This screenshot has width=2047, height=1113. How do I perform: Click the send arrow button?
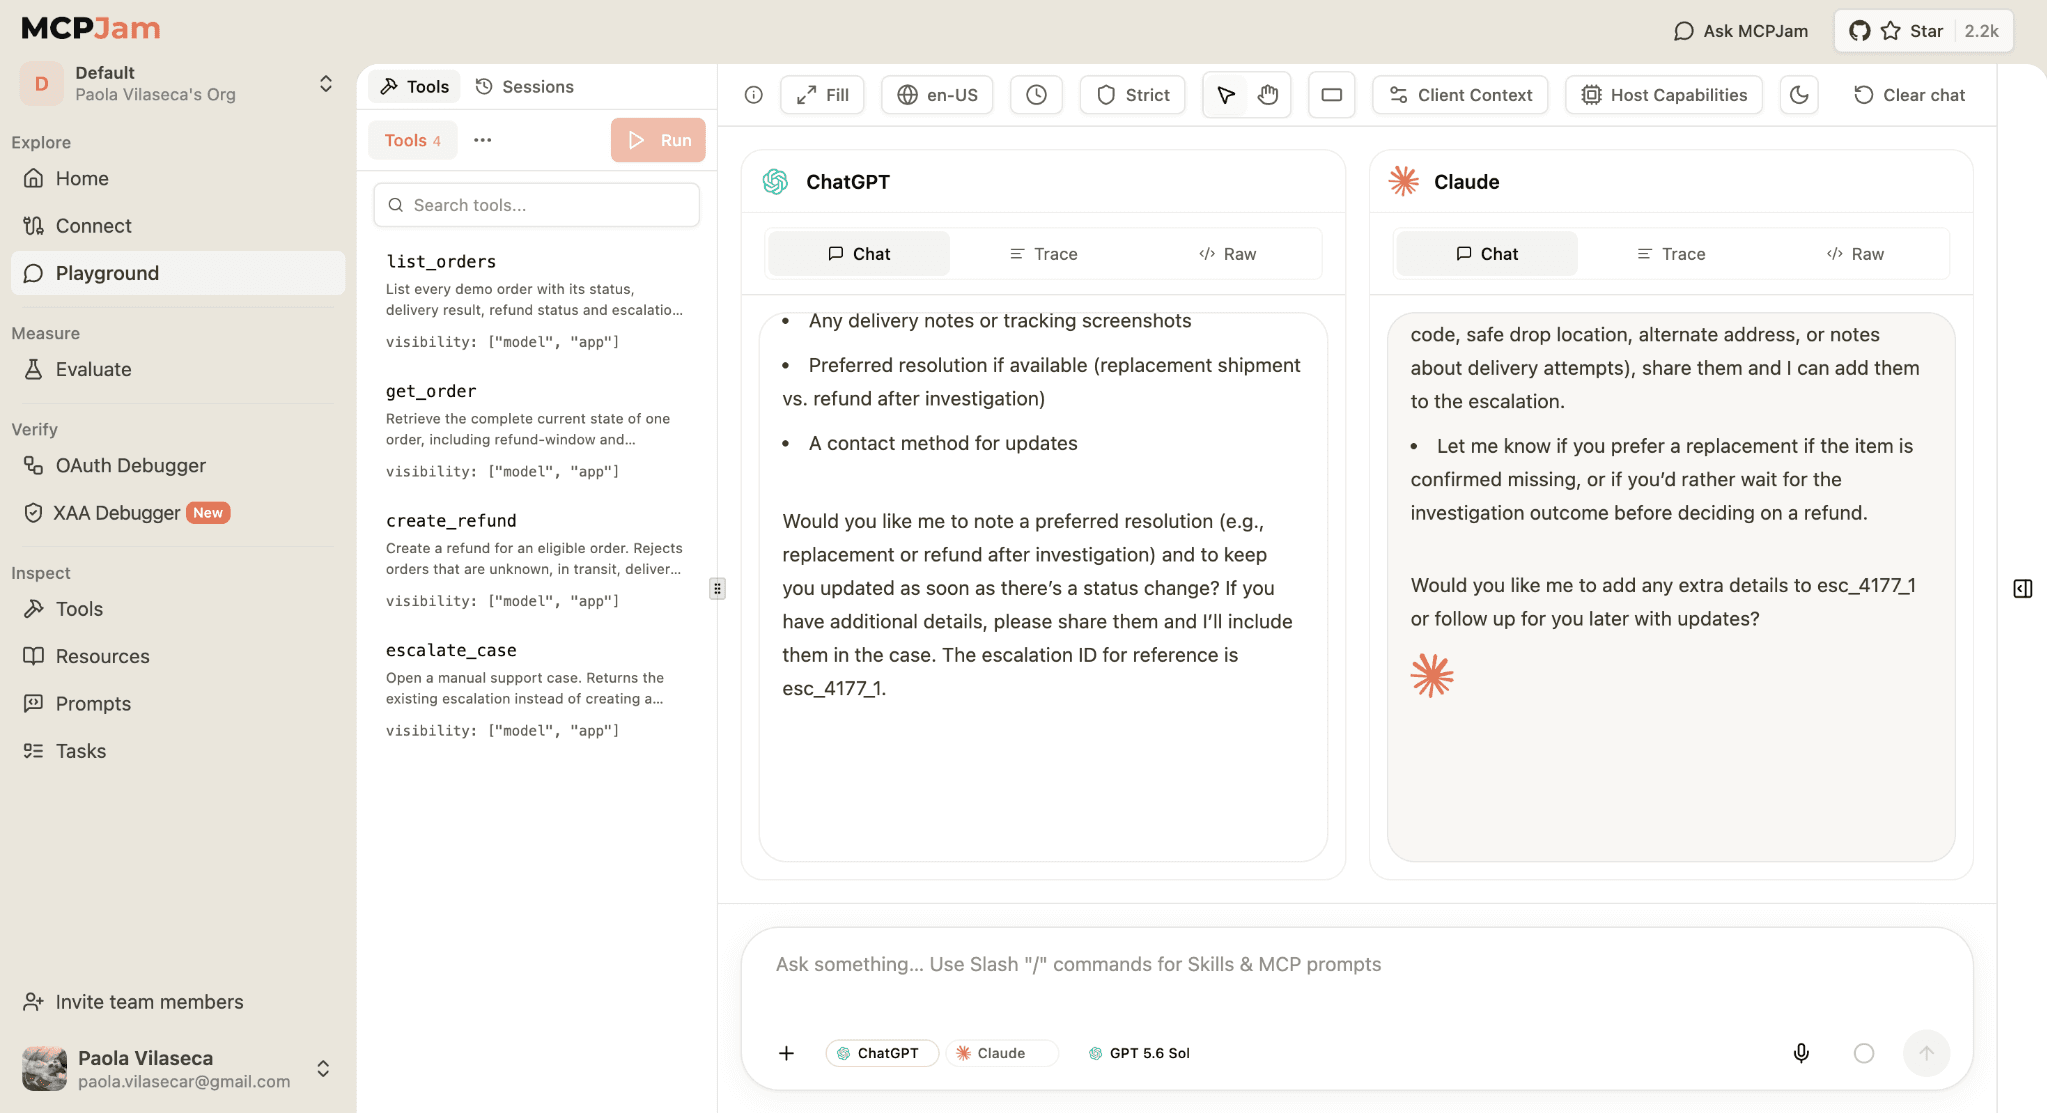point(1926,1053)
